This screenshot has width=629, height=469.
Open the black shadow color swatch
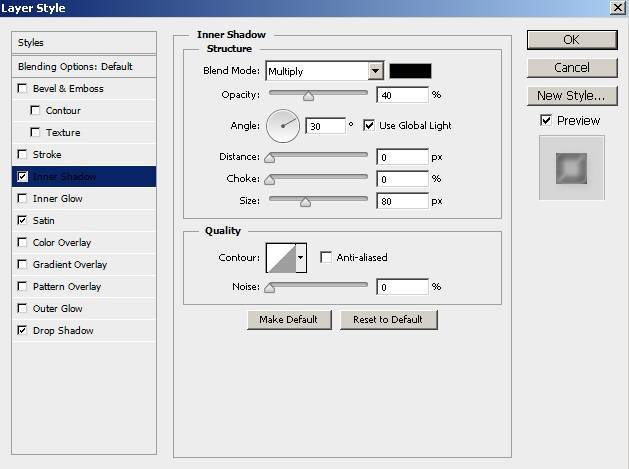[410, 71]
